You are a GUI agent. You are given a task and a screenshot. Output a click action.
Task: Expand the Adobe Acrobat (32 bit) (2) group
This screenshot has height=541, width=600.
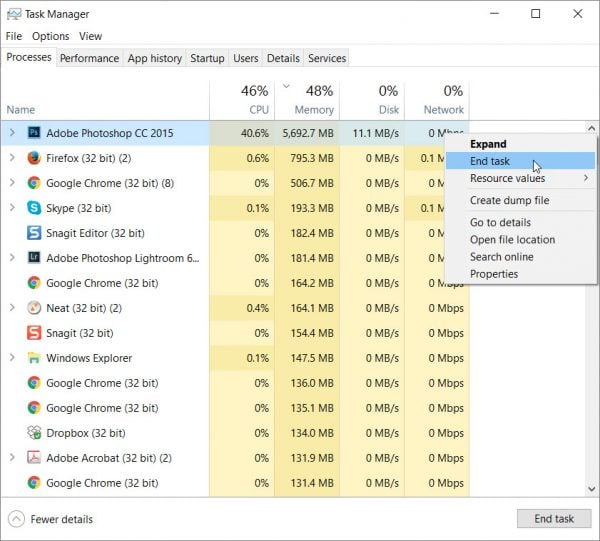12,458
